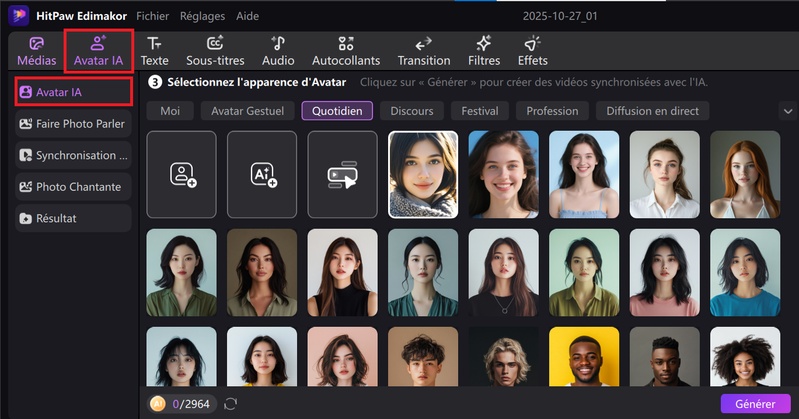Open the Audio tool
This screenshot has width=799, height=419.
[278, 50]
